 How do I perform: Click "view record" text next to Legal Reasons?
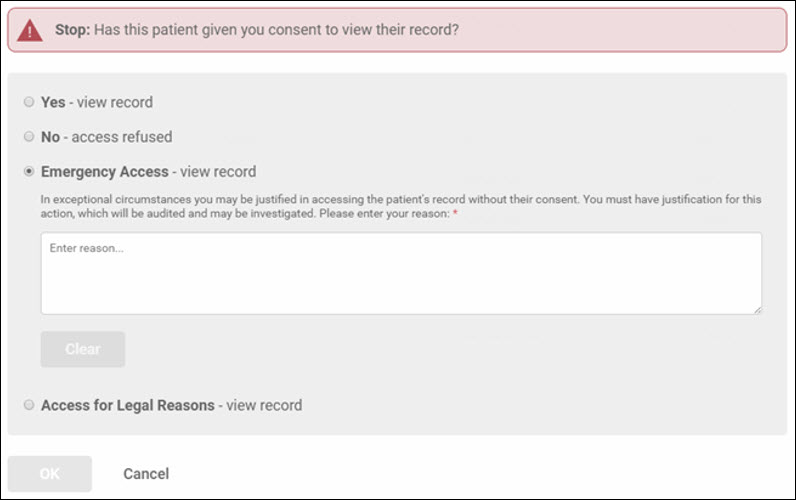[264, 405]
